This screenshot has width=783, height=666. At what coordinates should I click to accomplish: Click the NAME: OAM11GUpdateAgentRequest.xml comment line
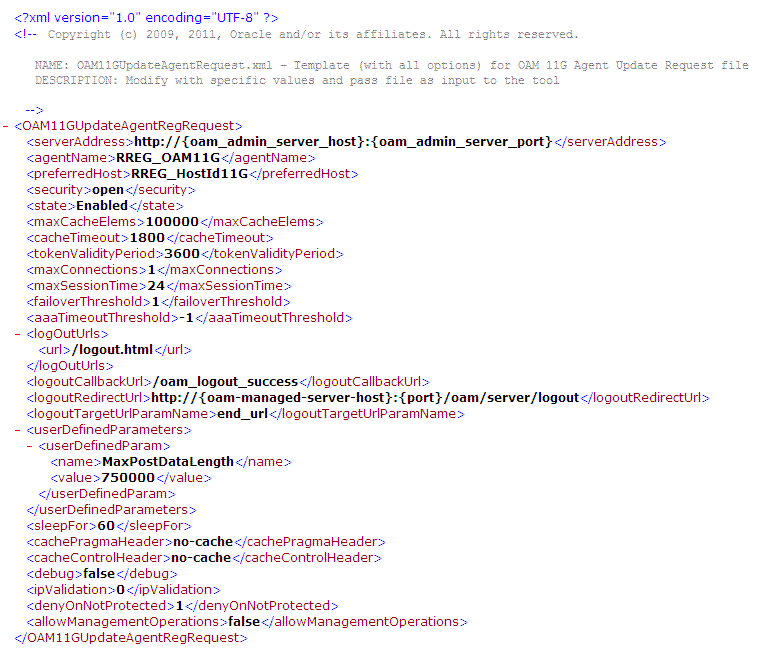coord(392,65)
